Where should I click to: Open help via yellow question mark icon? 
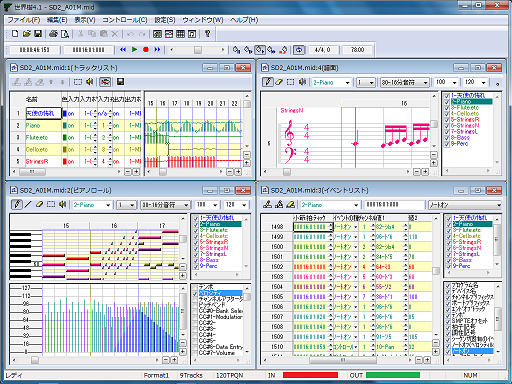(208, 34)
